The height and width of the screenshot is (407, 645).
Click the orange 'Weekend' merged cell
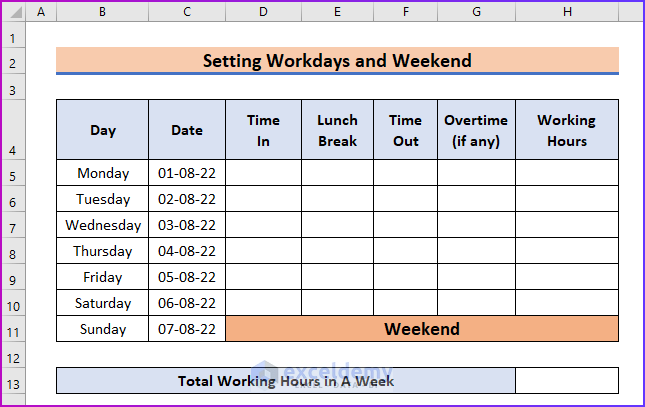click(422, 329)
